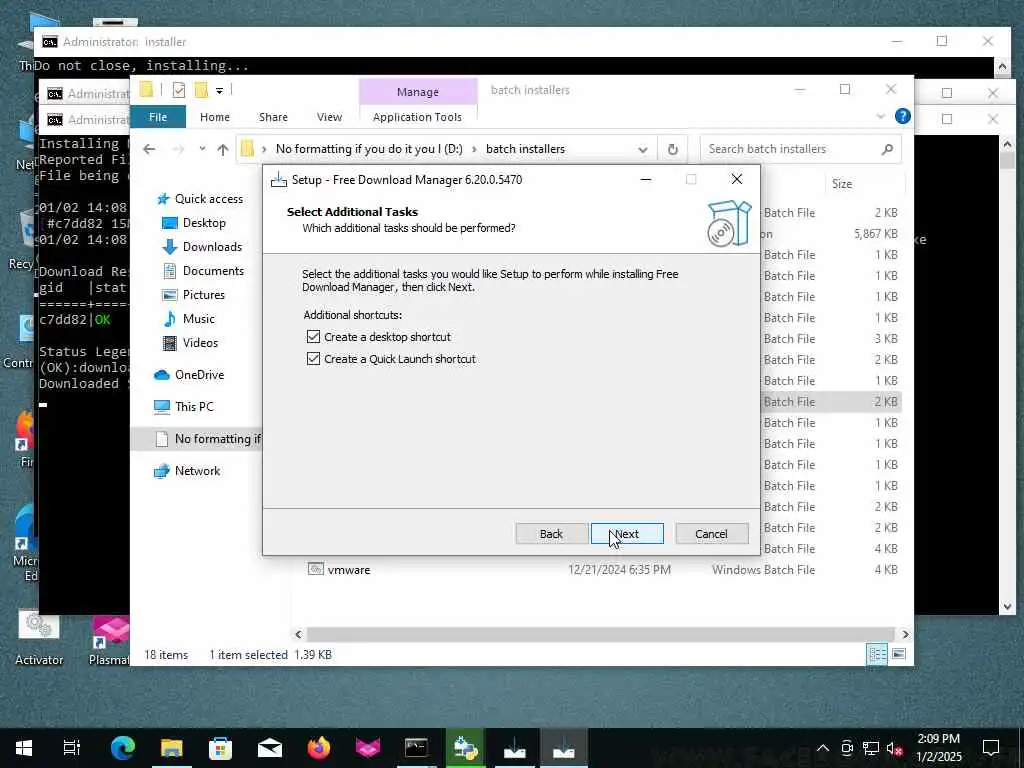Uncheck Create a Quick Launch shortcut

313,359
